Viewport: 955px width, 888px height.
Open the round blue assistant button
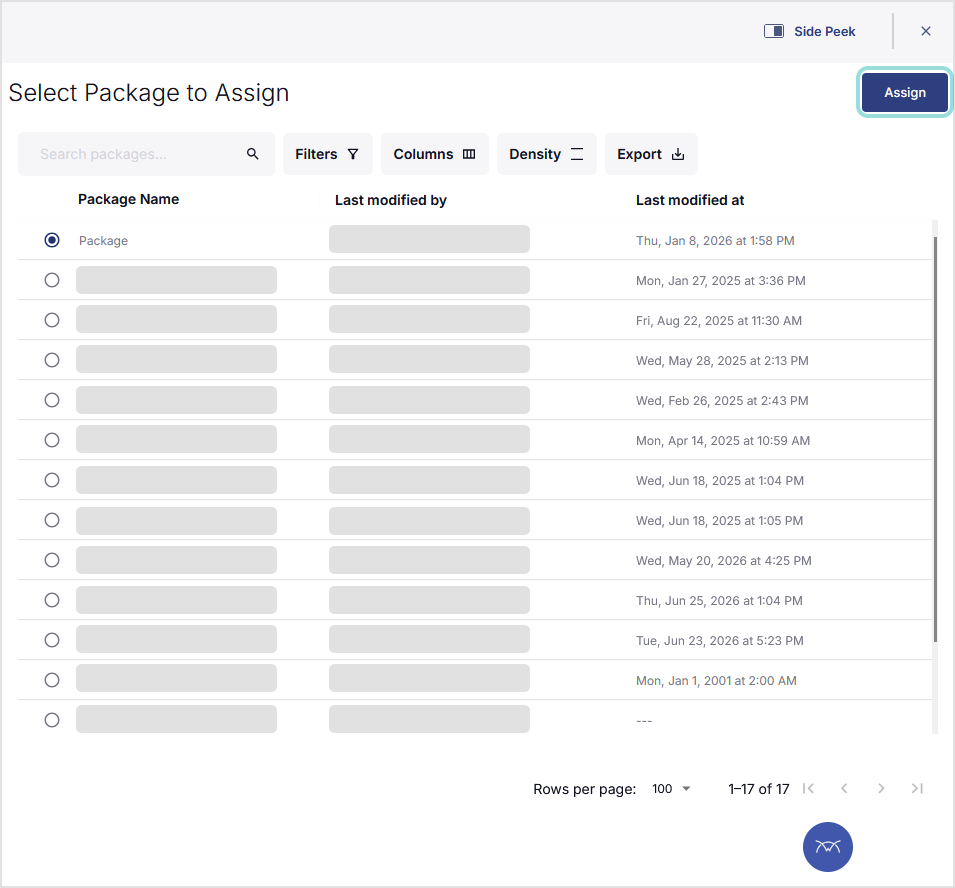pos(828,847)
